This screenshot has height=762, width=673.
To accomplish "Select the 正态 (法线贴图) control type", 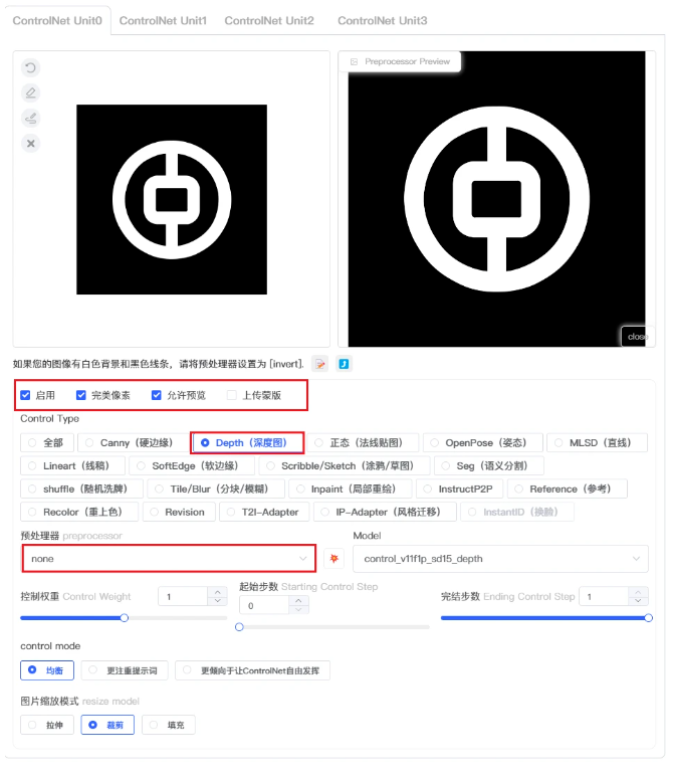I will tap(363, 443).
